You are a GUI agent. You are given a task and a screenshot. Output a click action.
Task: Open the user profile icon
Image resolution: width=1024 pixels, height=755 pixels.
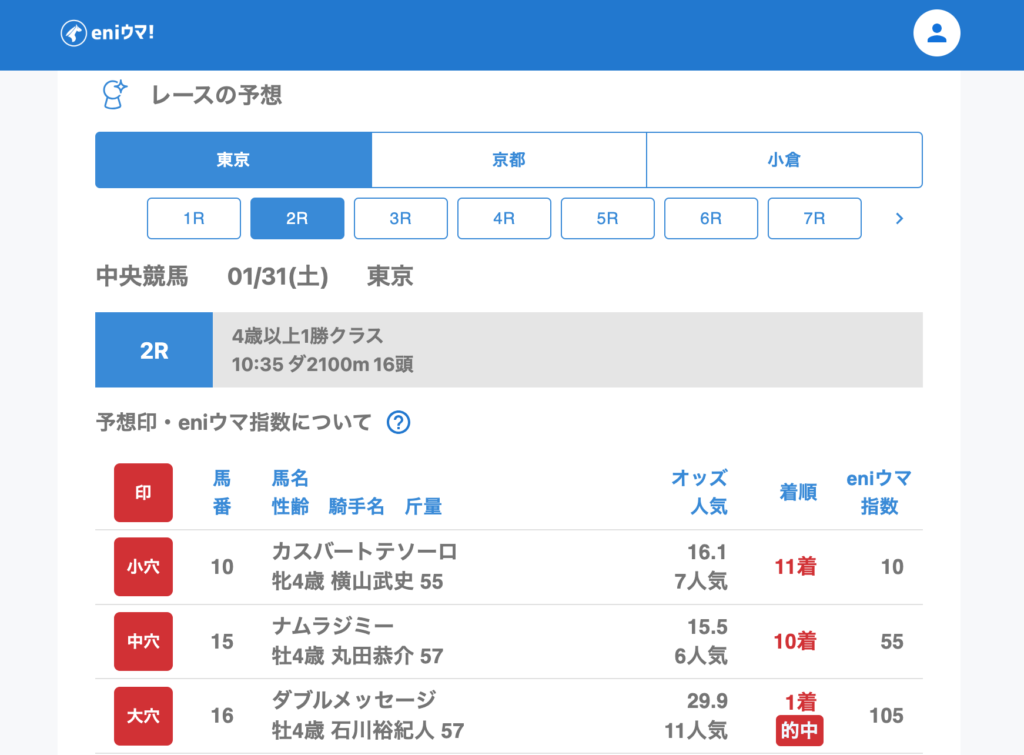coord(936,33)
